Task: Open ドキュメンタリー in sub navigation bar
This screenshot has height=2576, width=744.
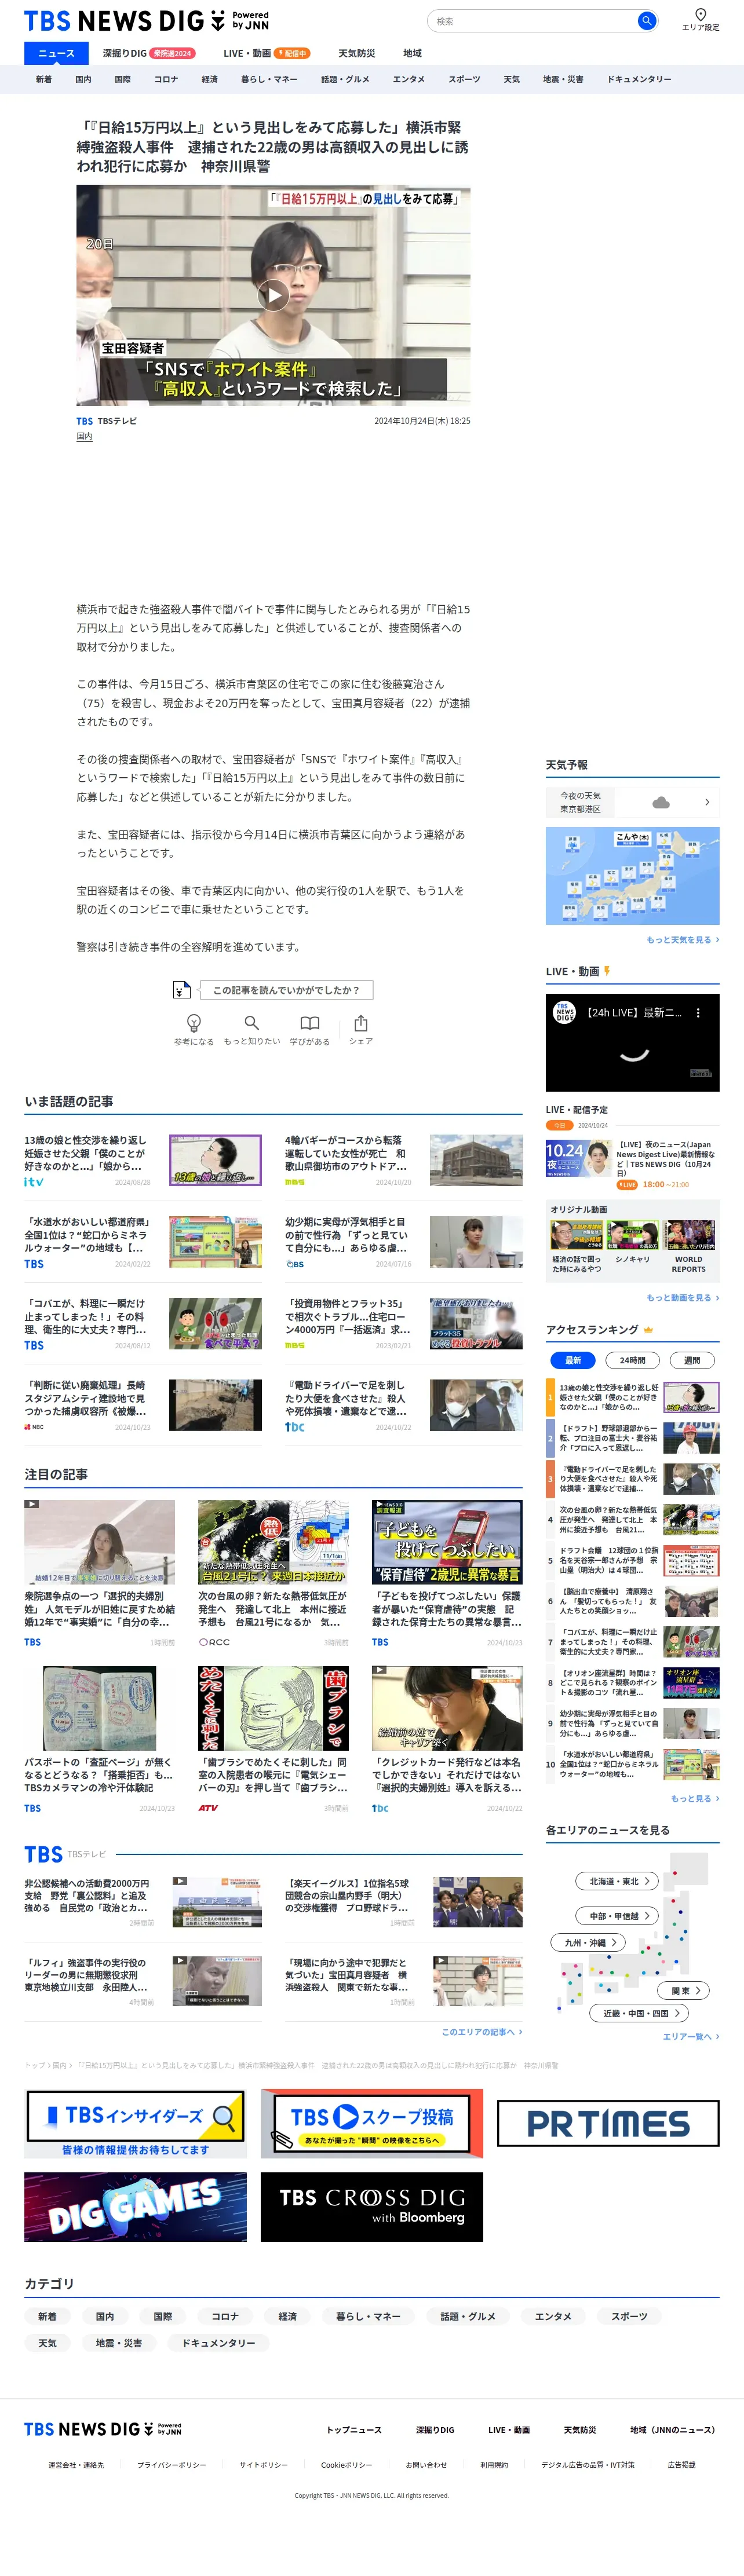Action: (x=639, y=79)
